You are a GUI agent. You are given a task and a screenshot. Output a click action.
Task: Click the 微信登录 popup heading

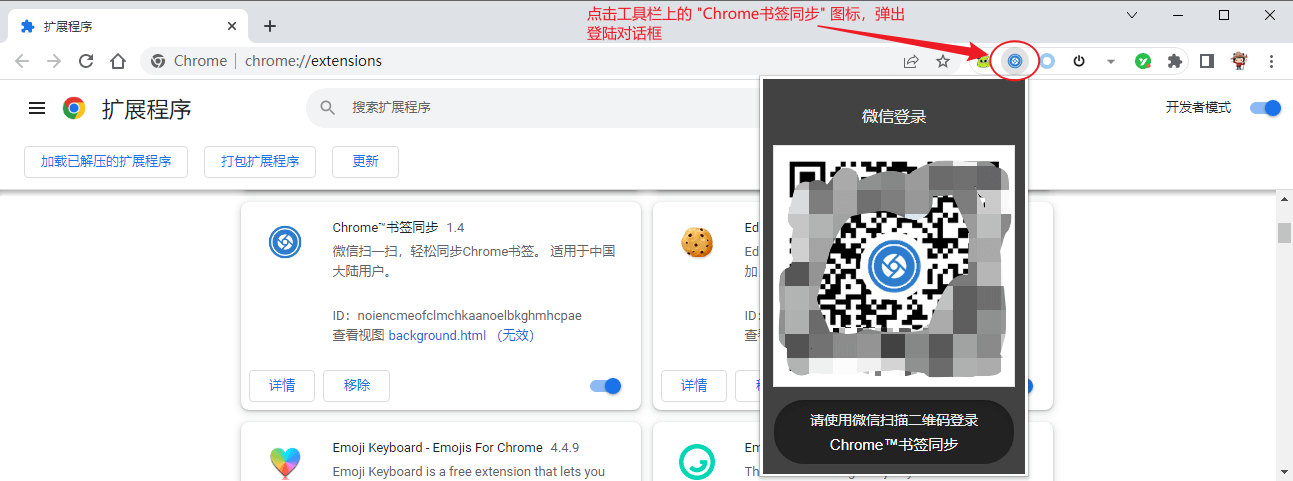pos(894,116)
